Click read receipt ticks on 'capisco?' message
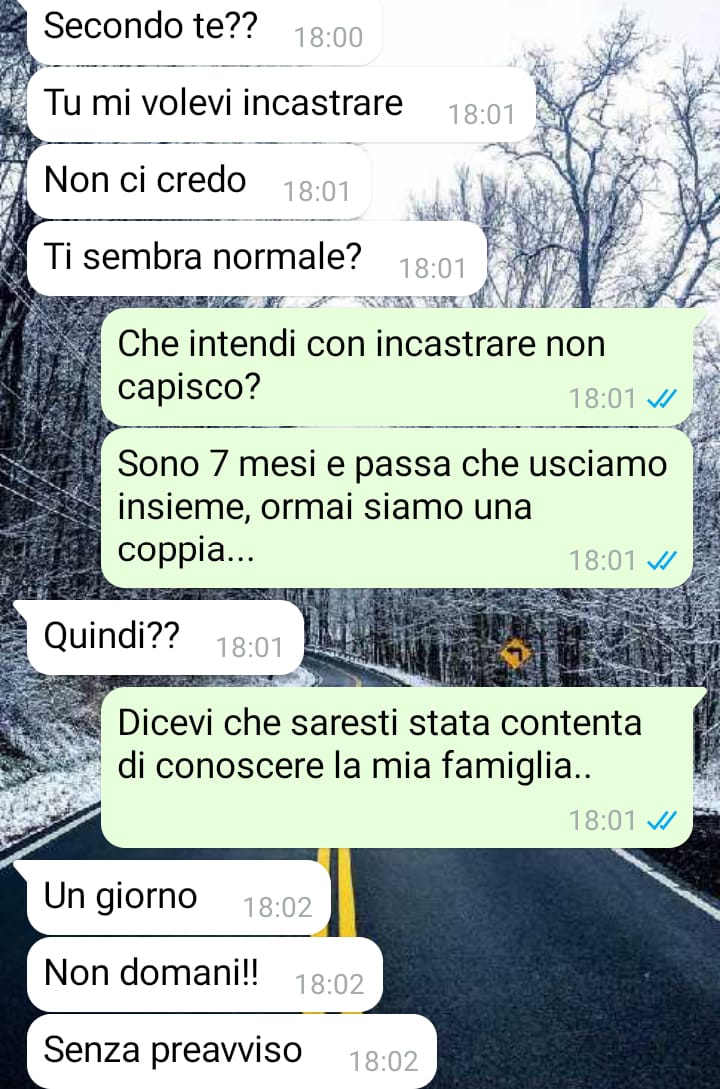This screenshot has width=720, height=1089. (x=661, y=399)
